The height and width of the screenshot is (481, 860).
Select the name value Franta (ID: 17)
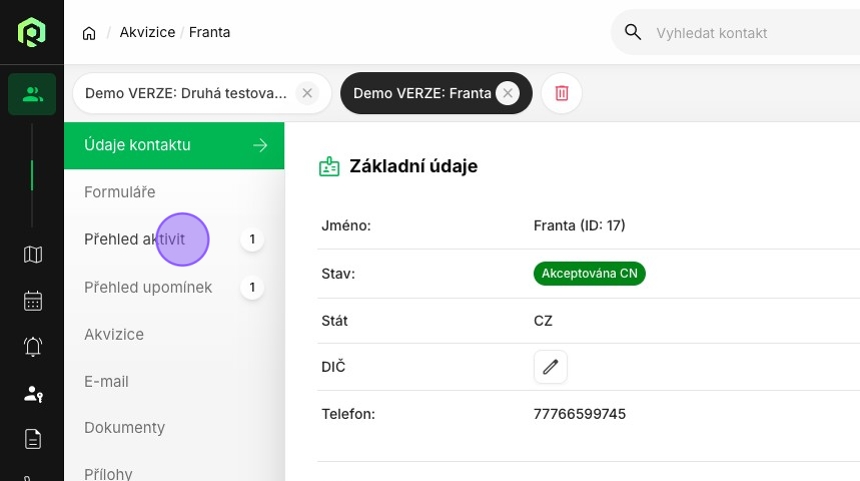point(579,225)
